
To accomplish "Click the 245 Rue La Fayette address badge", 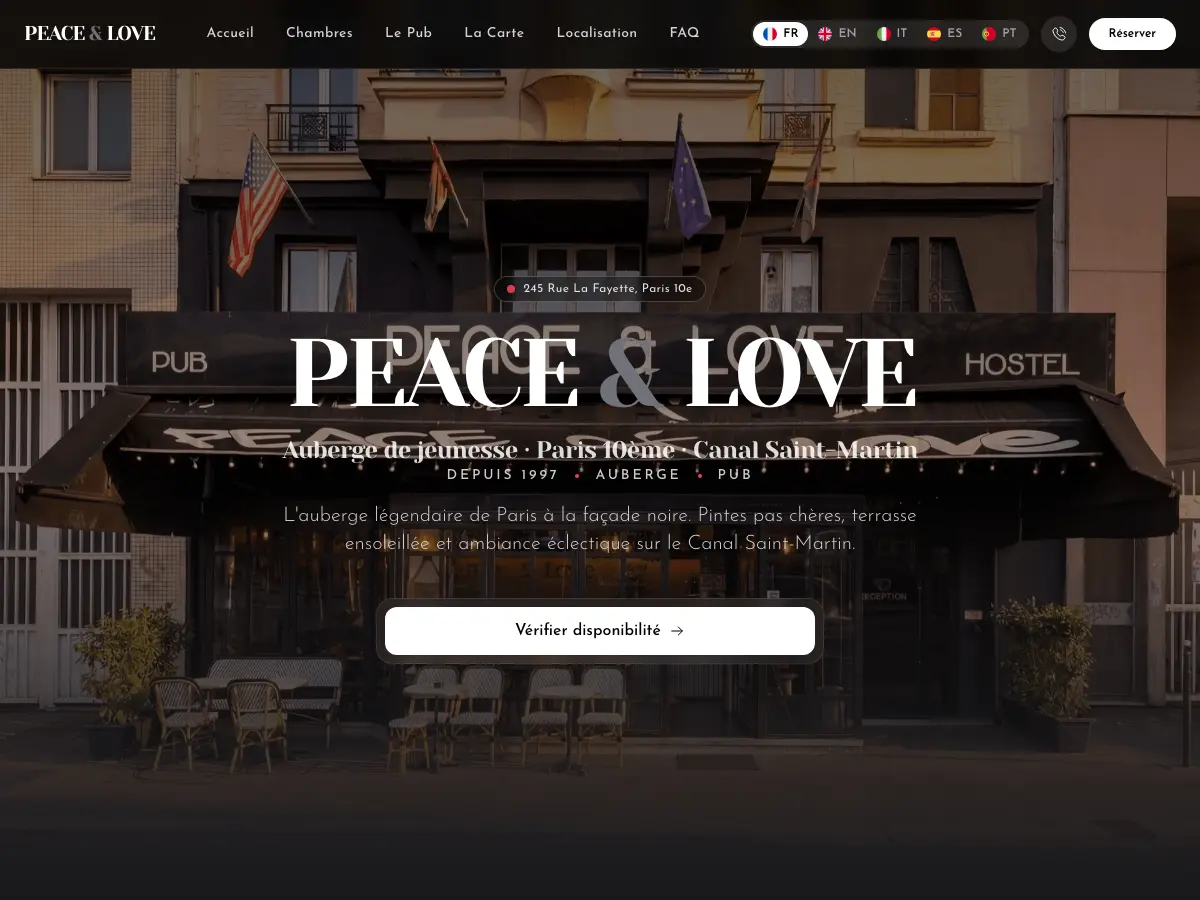I will point(600,289).
